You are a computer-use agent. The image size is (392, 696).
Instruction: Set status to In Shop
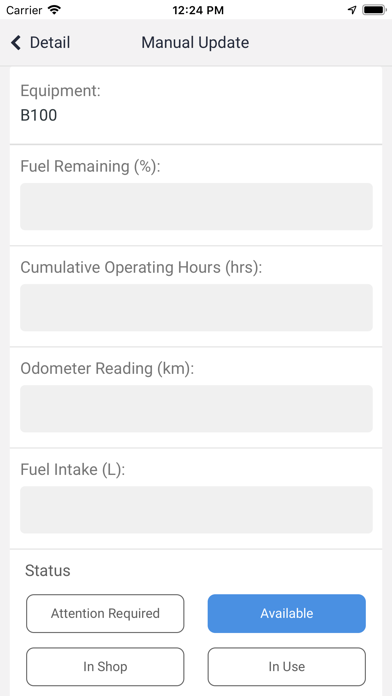point(105,667)
